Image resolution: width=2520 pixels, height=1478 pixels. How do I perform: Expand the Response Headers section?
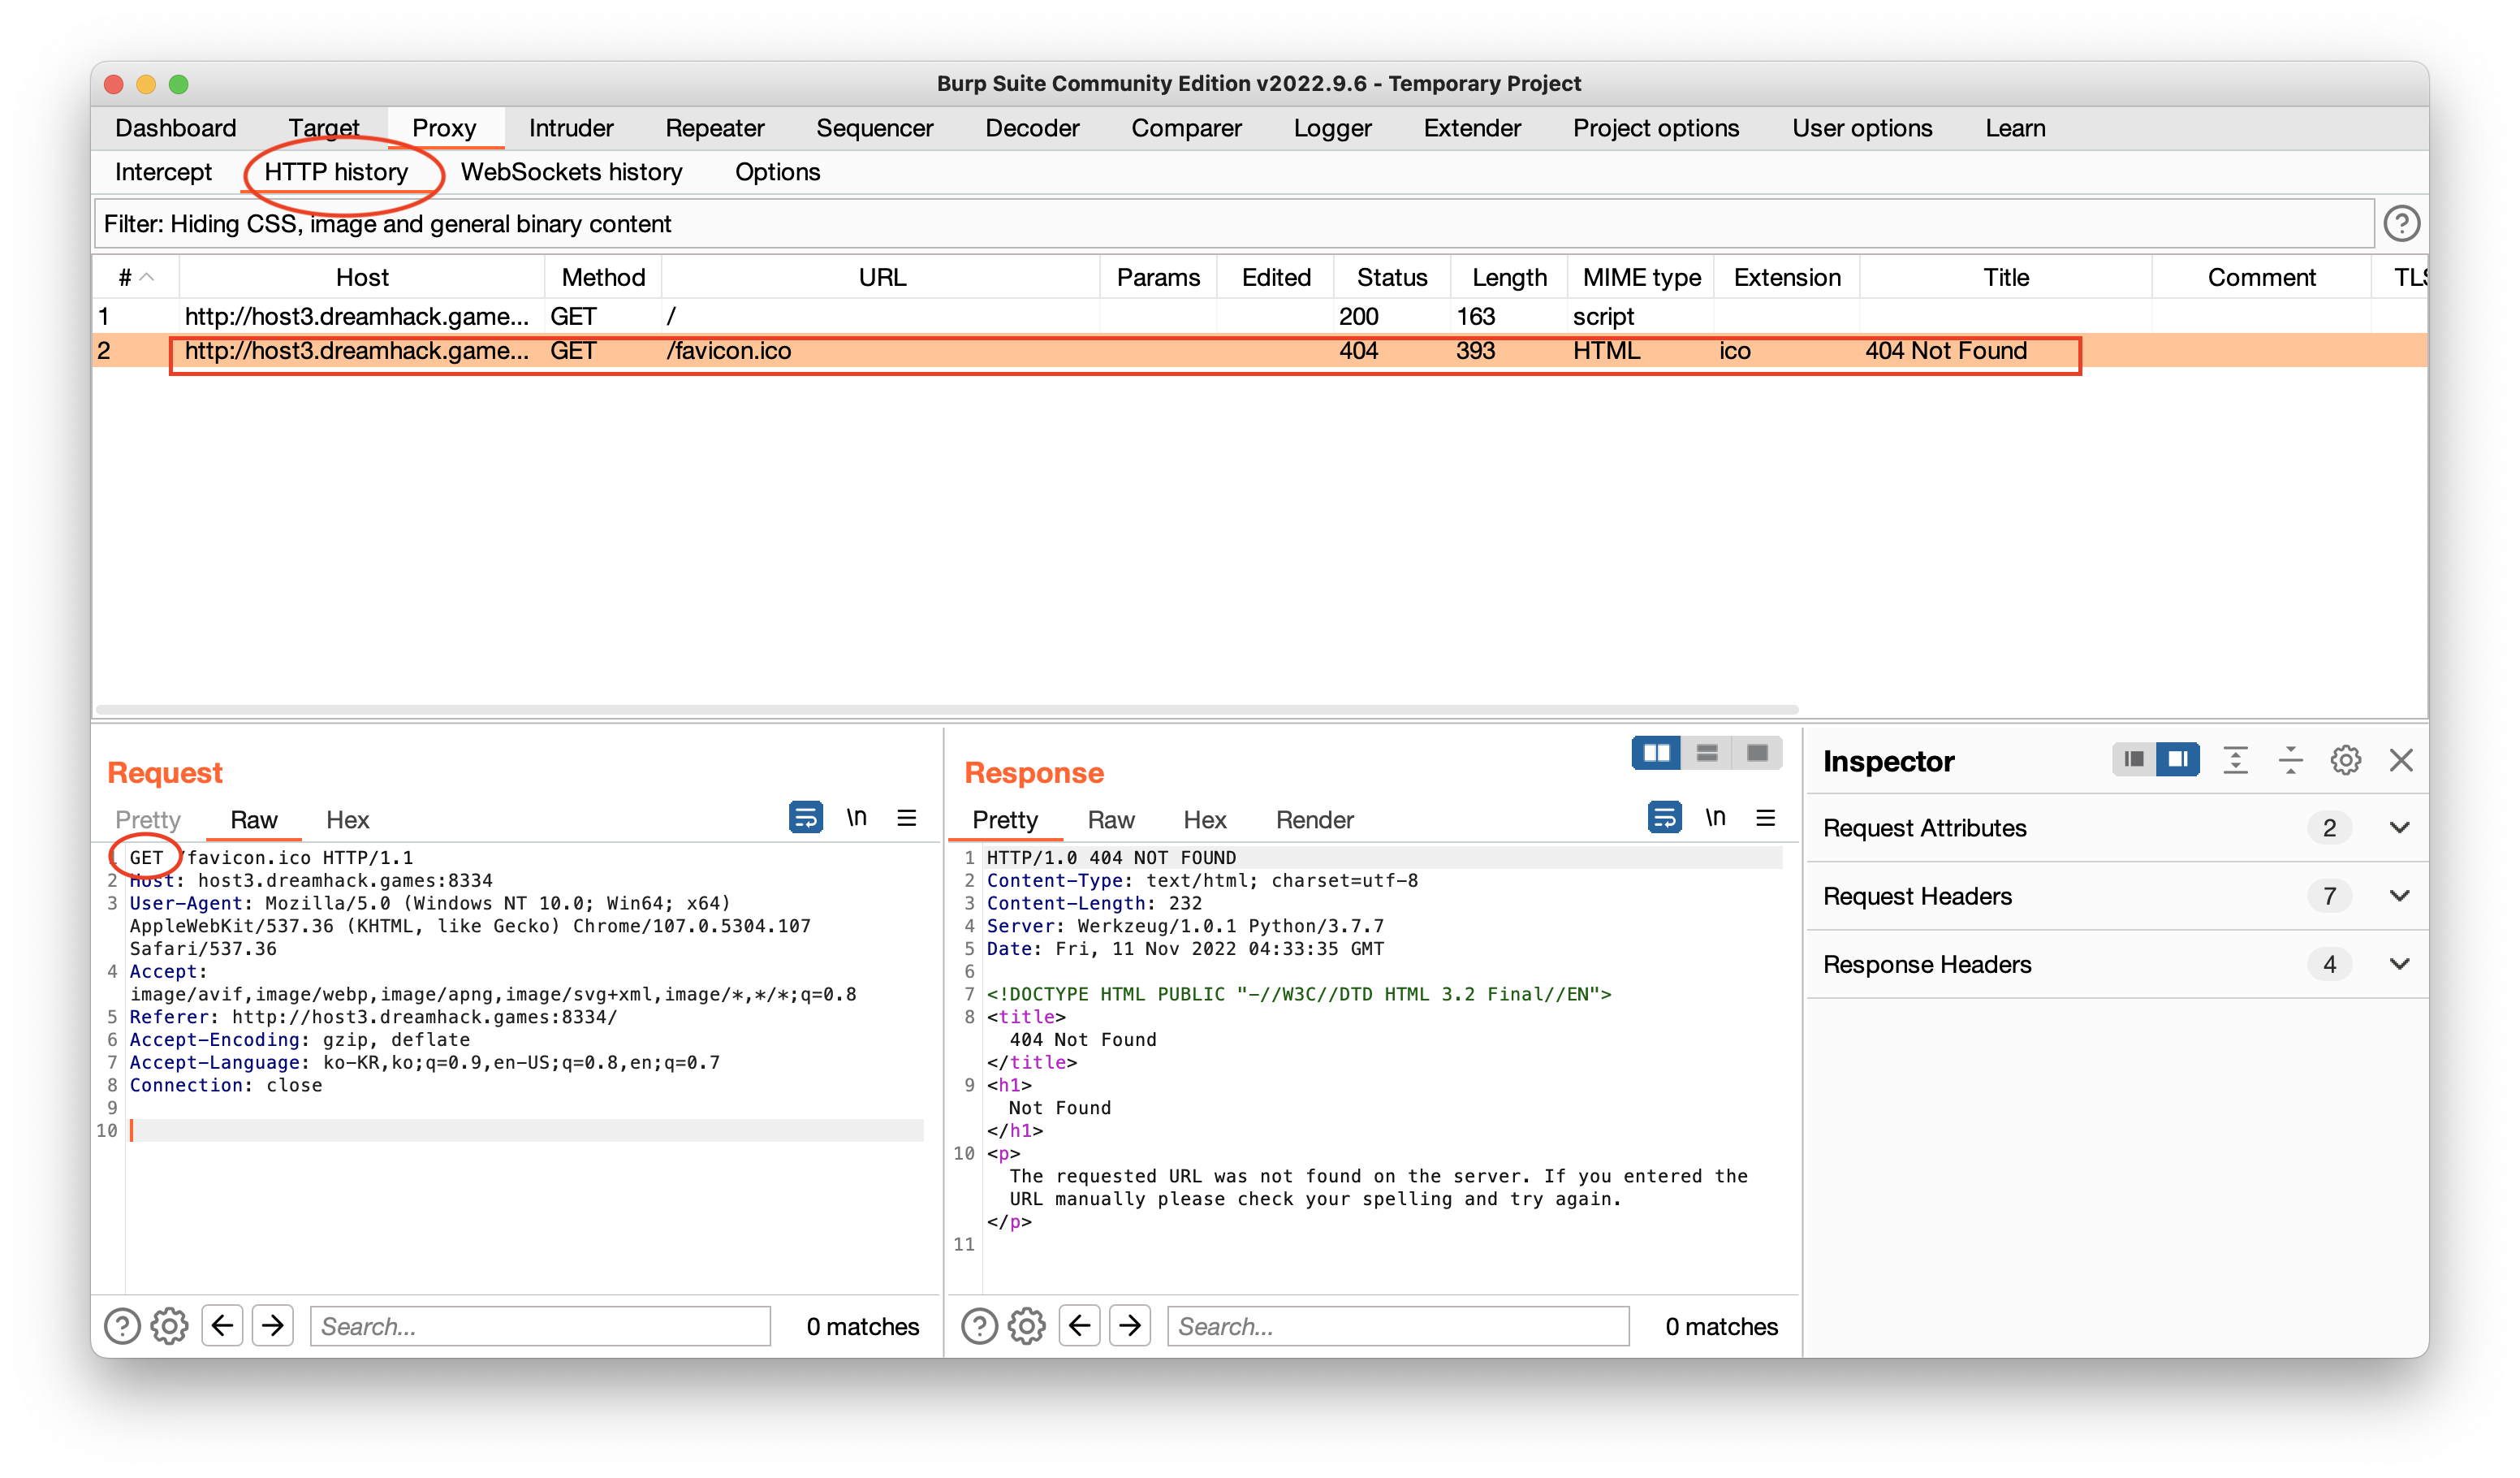(x=2398, y=964)
